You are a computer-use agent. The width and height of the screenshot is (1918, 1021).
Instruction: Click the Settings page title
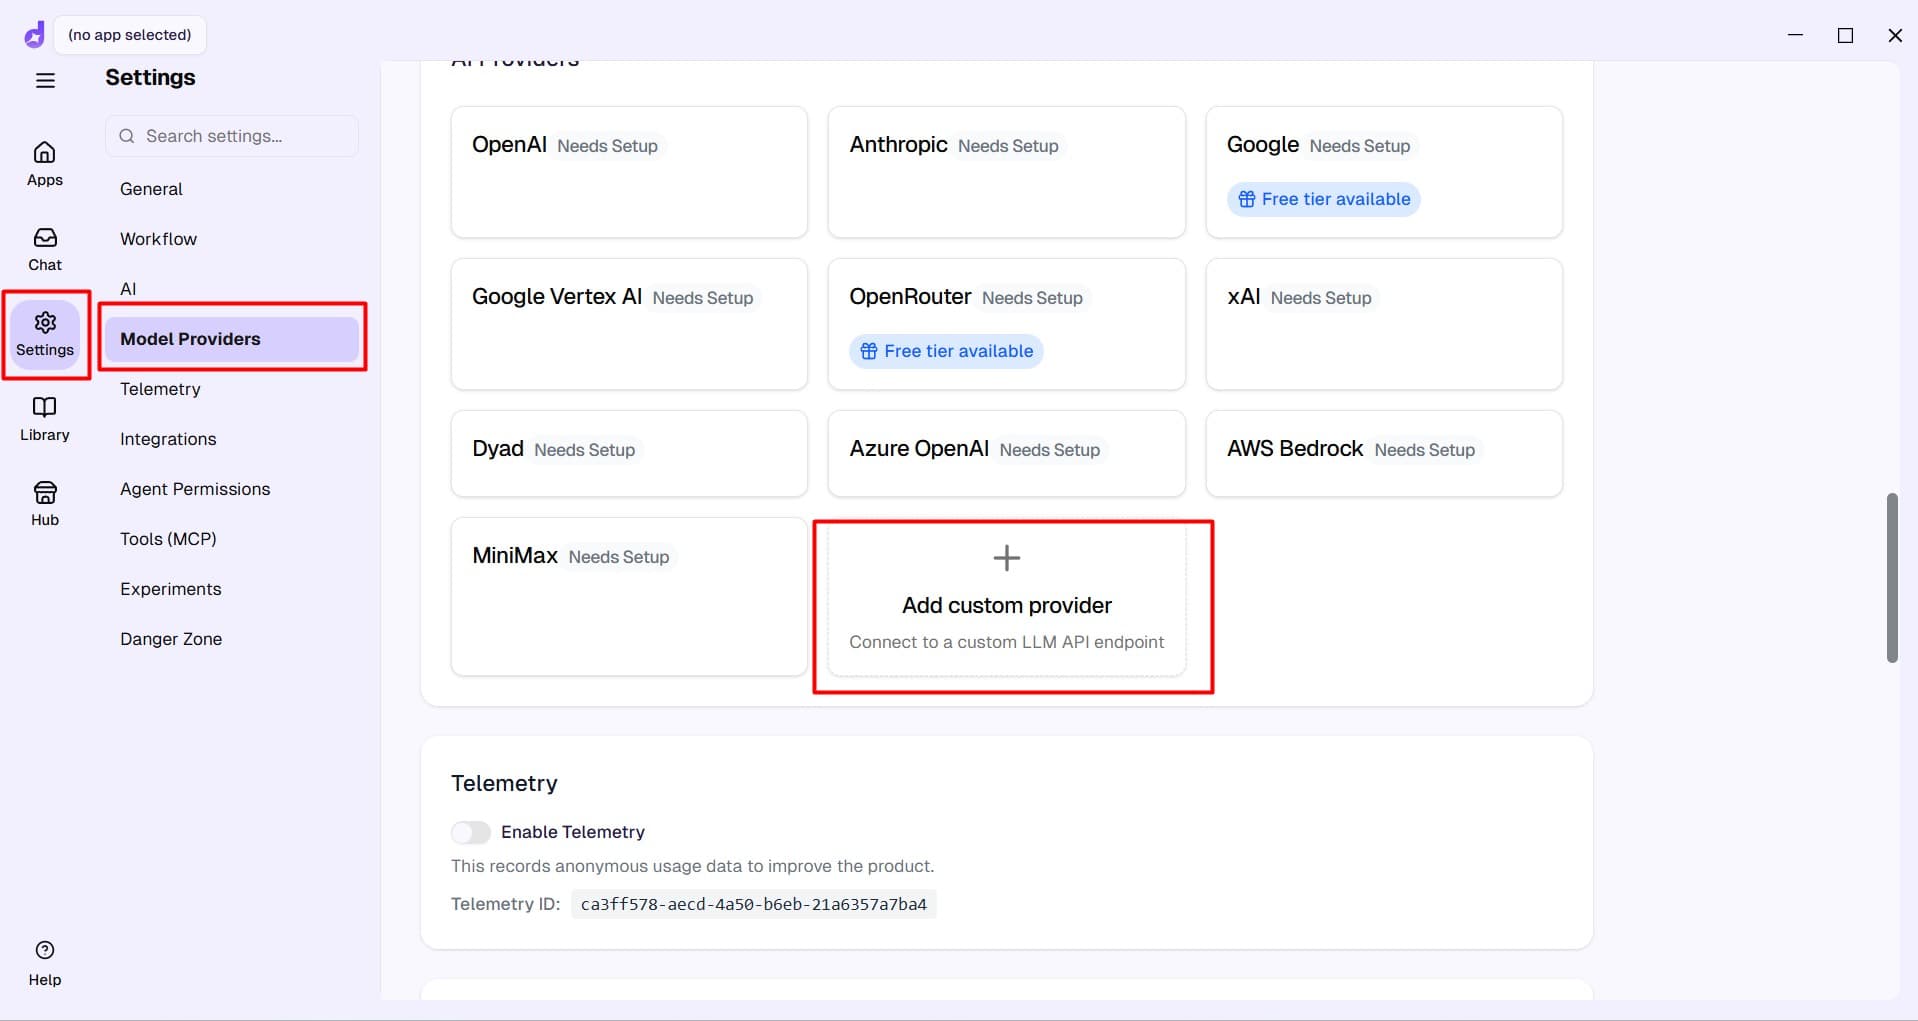pos(150,78)
